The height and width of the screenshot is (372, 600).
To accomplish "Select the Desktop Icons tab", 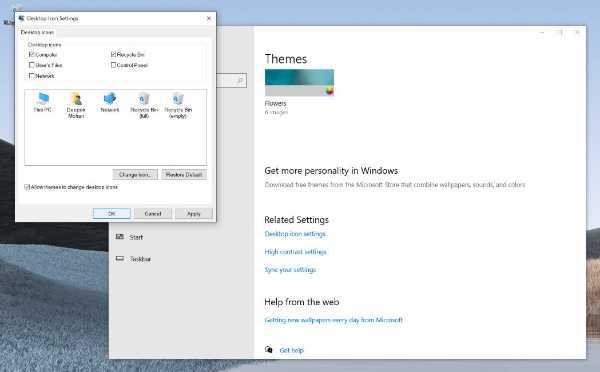I will [x=37, y=33].
